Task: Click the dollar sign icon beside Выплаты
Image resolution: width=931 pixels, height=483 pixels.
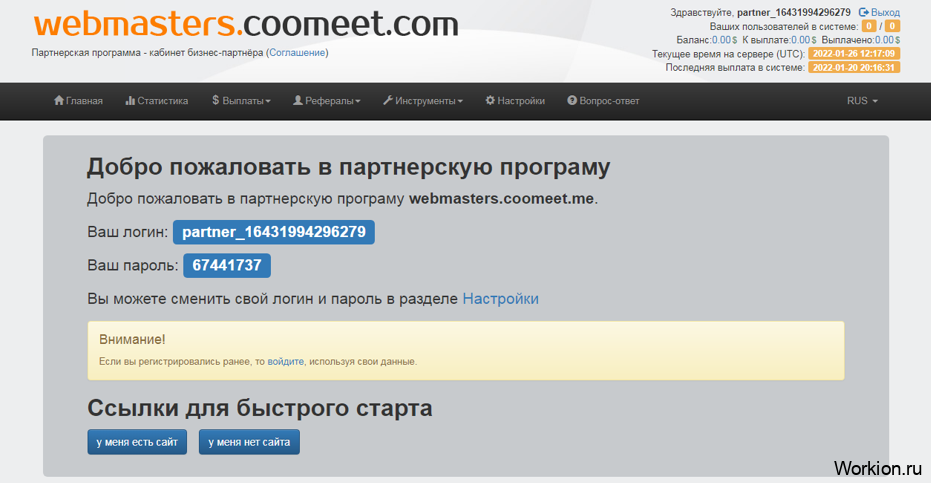Action: tap(216, 100)
